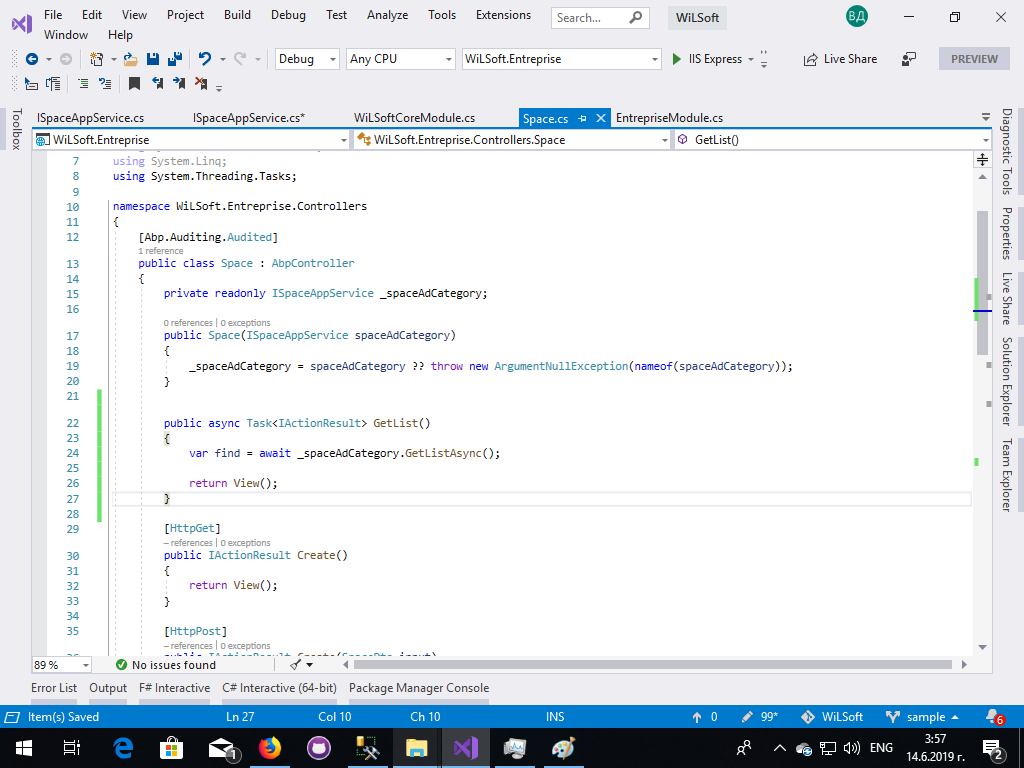The image size is (1024, 768).
Task: Clear all bookmarks icon
Action: point(201,84)
